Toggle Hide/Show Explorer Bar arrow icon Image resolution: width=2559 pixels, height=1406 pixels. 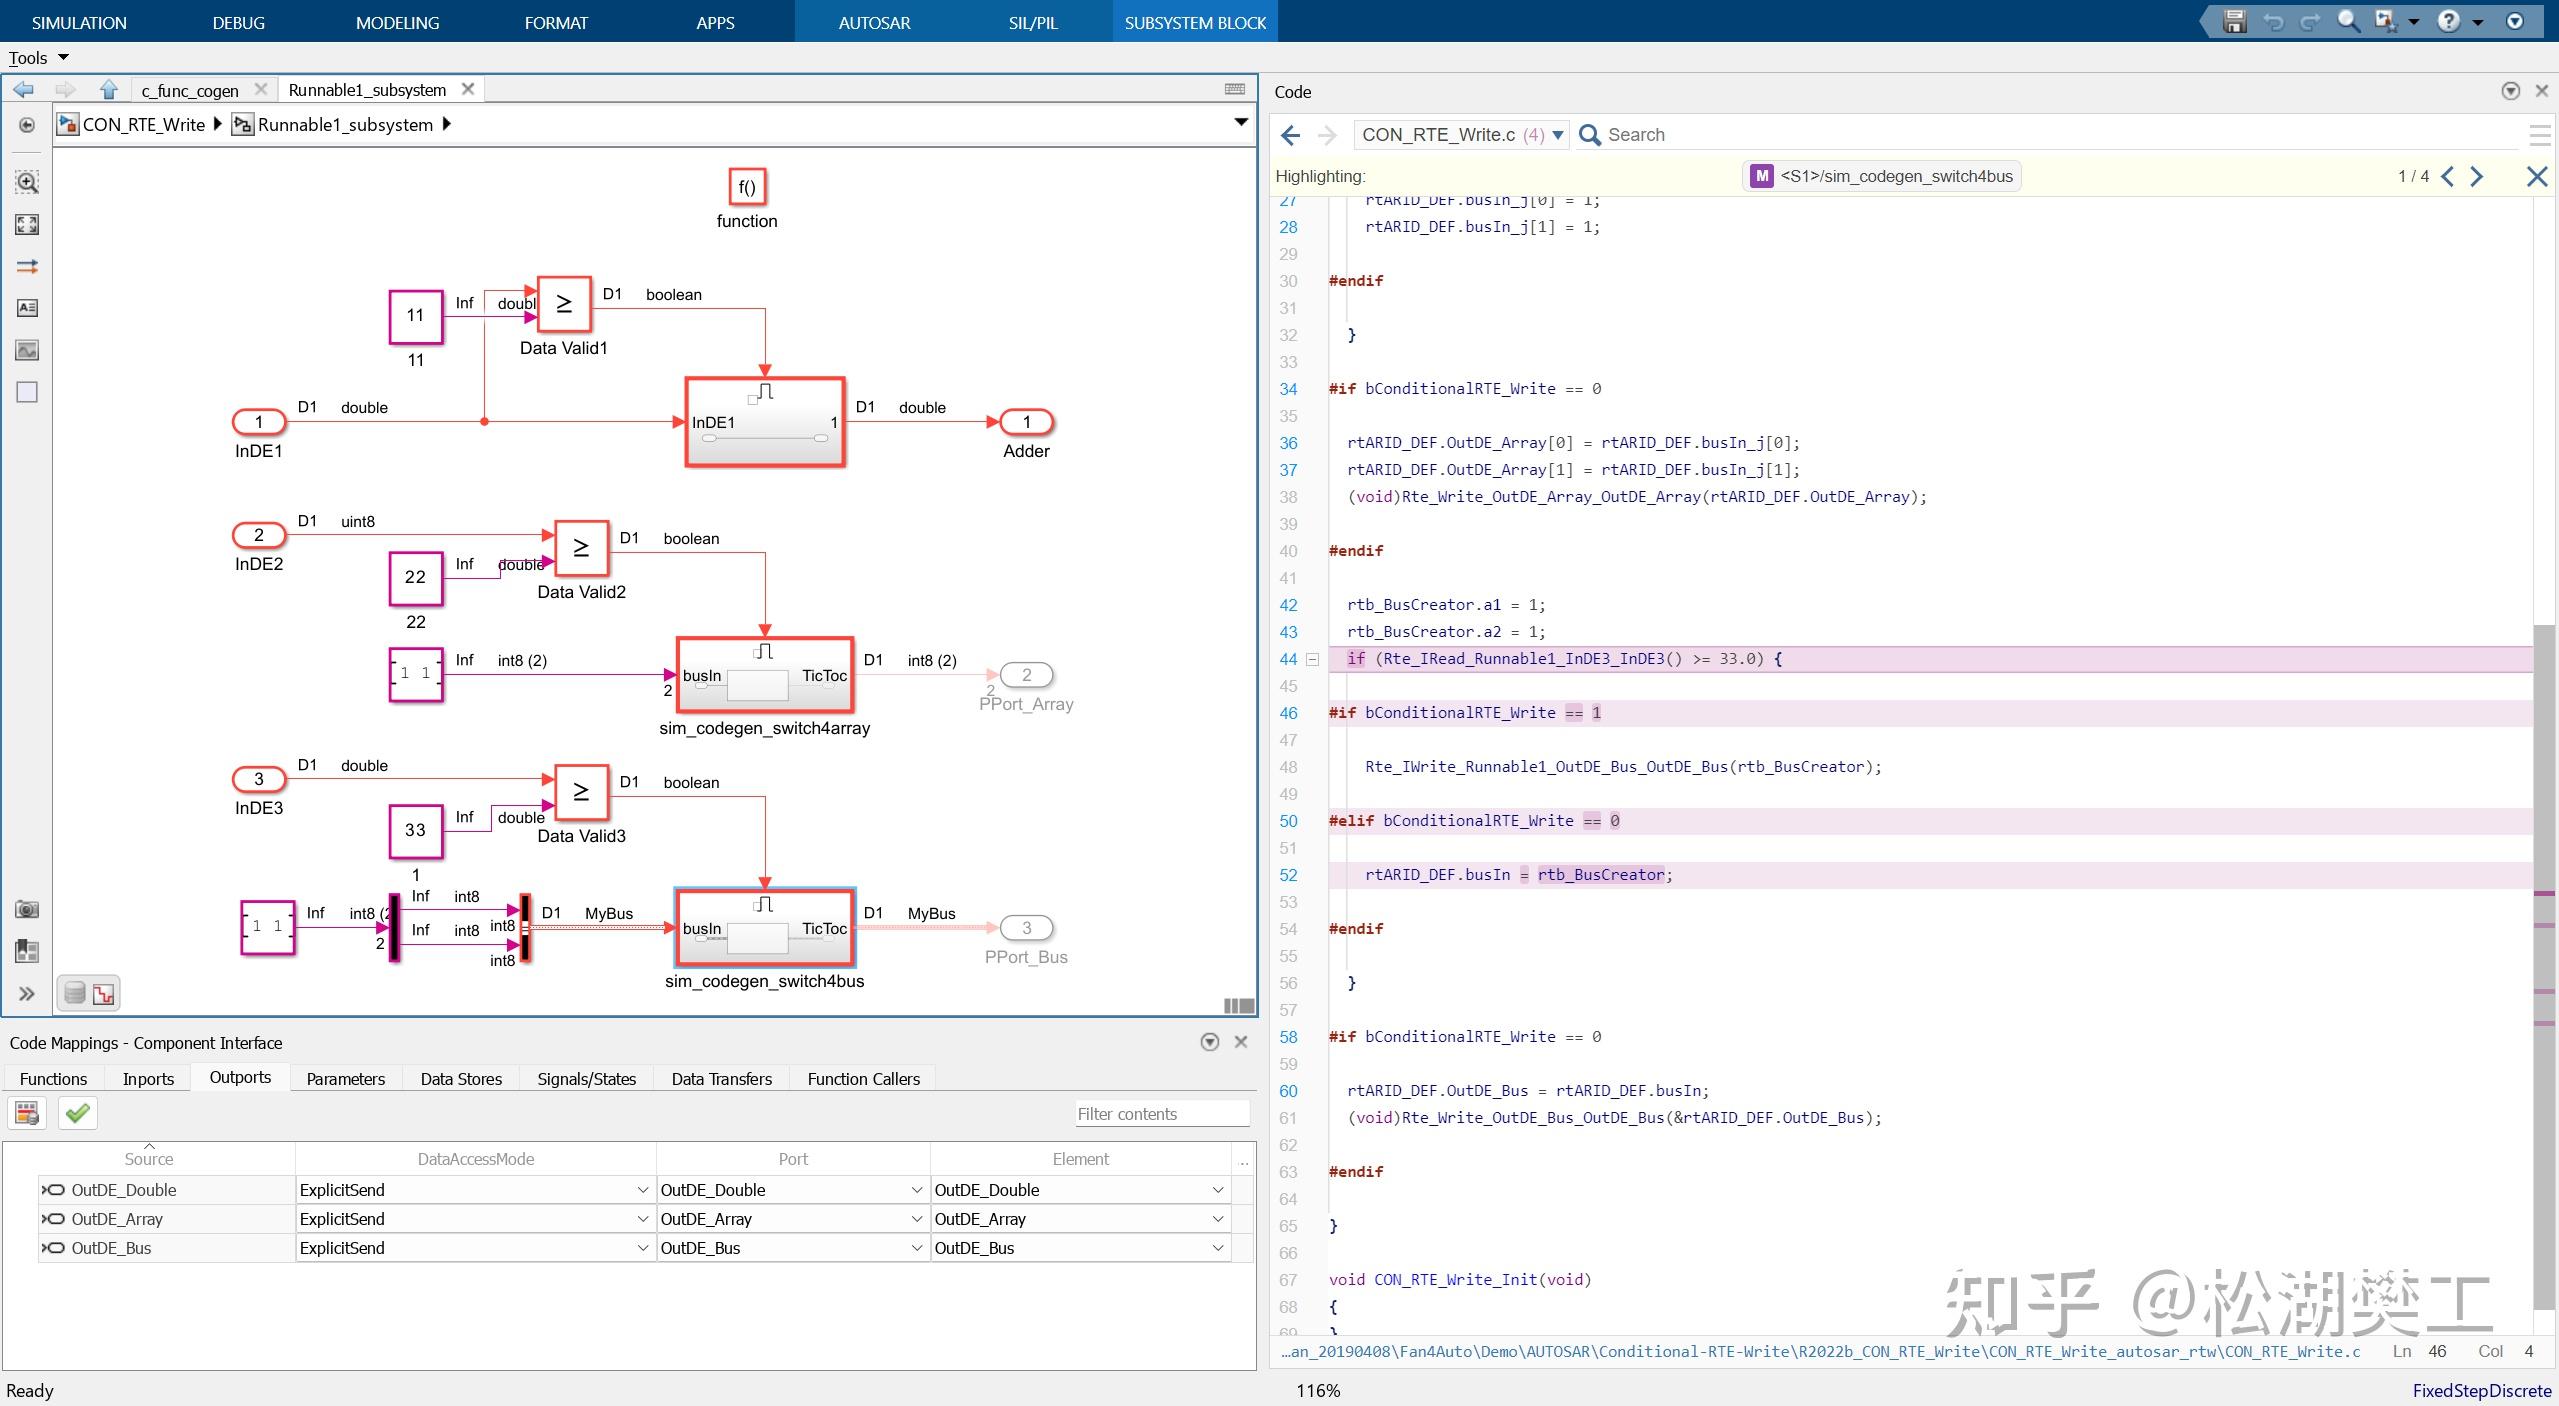point(27,125)
